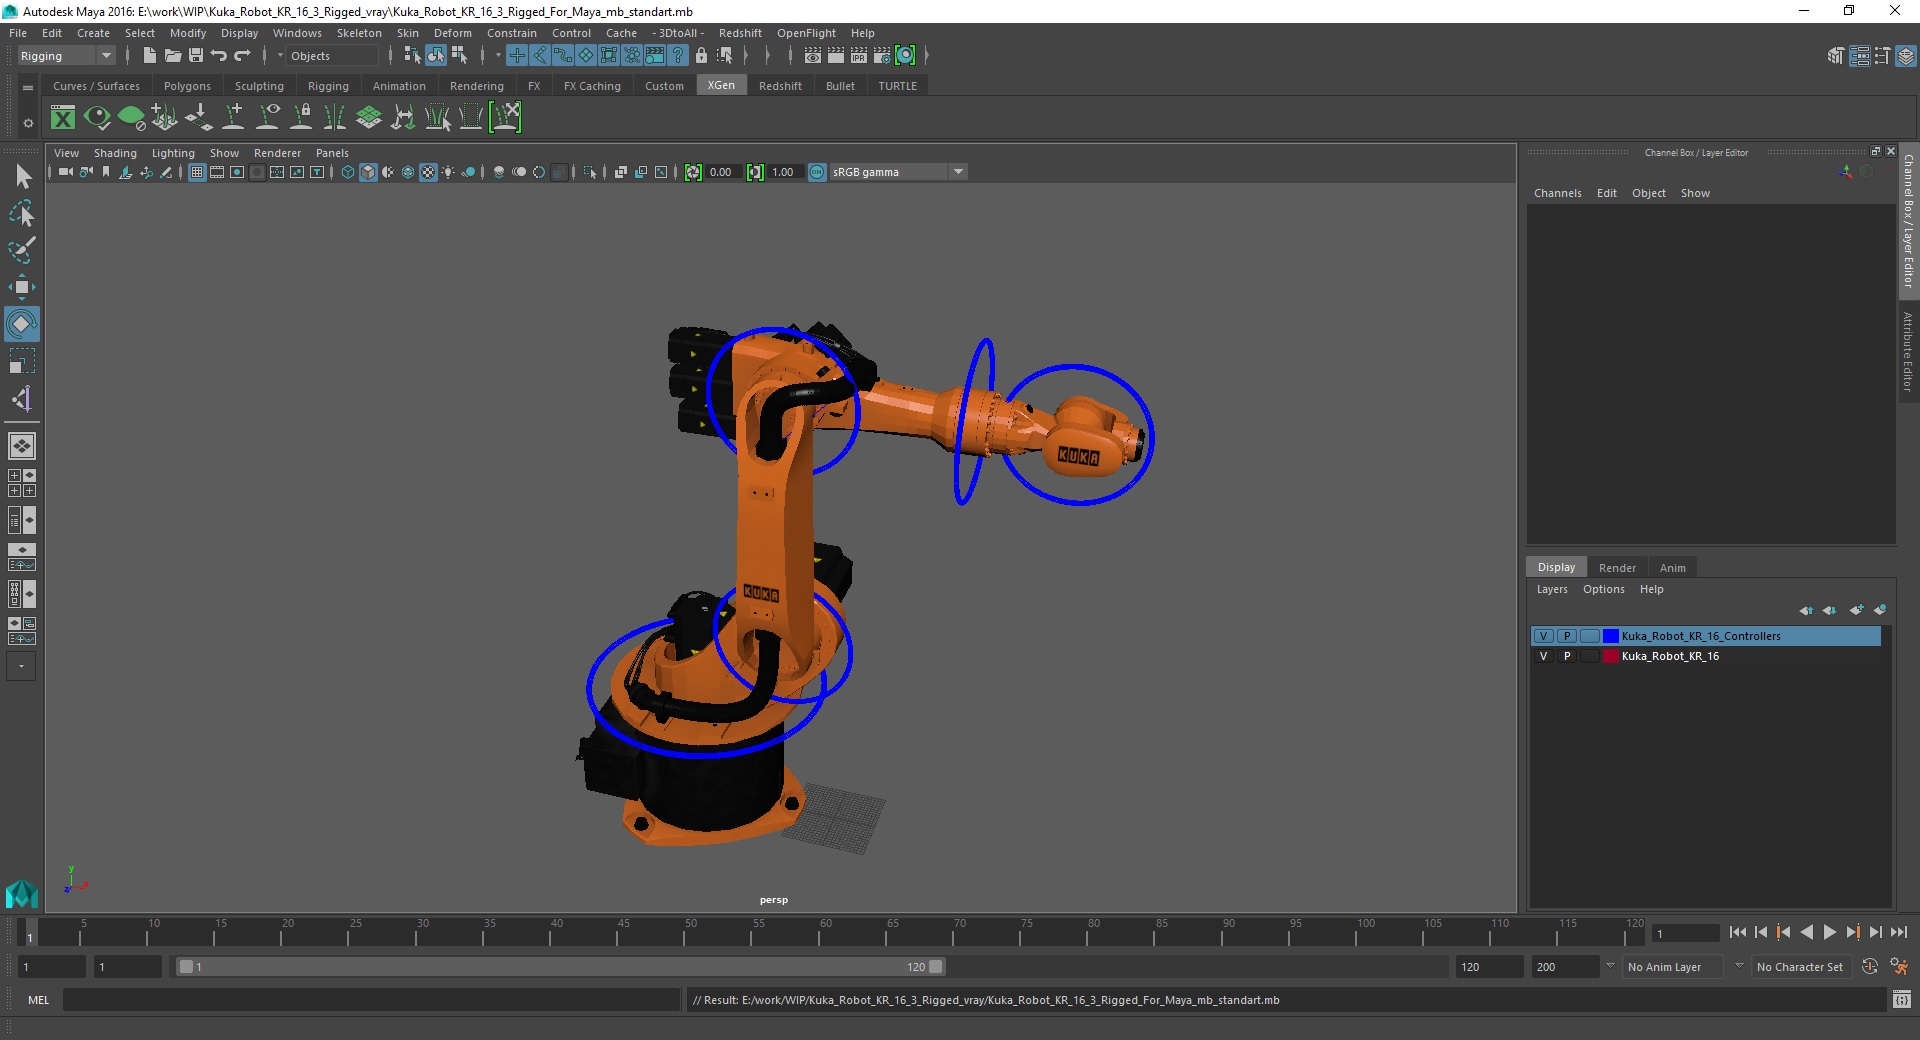This screenshot has height=1040, width=1920.
Task: Choose the Rotate tool
Action: pyautogui.click(x=22, y=324)
